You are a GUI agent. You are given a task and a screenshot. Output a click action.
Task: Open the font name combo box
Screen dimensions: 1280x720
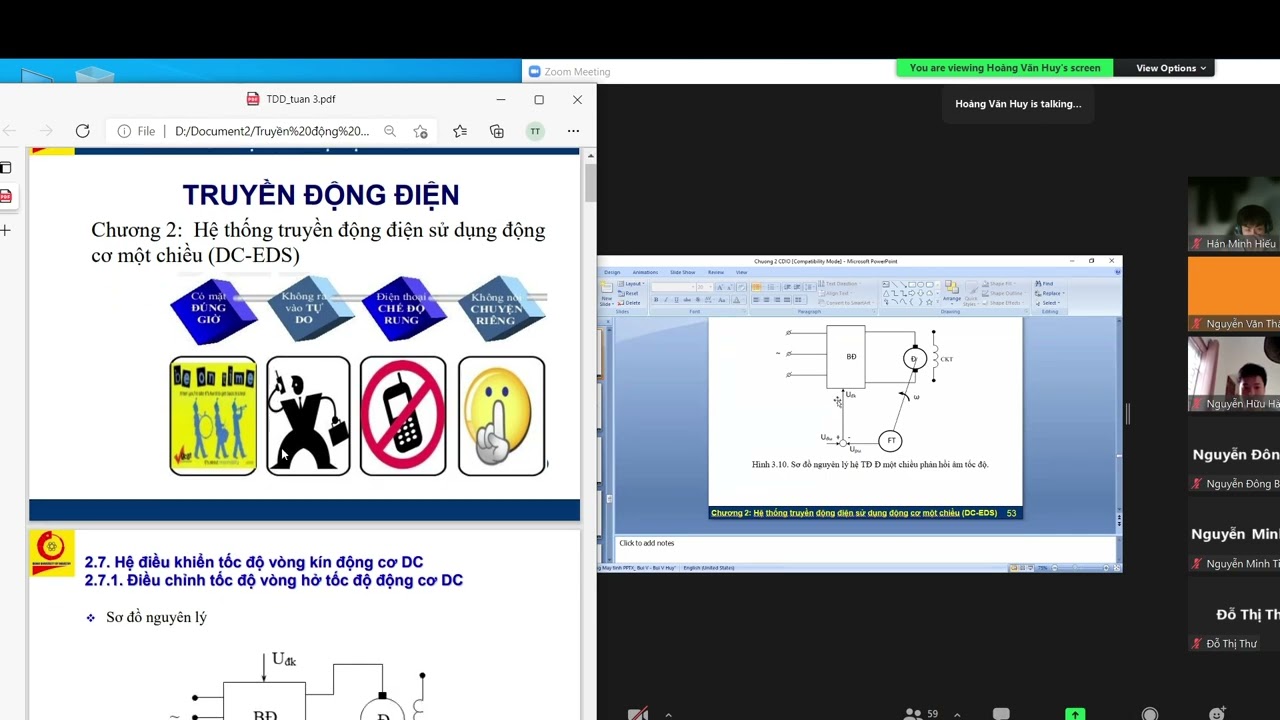673,287
